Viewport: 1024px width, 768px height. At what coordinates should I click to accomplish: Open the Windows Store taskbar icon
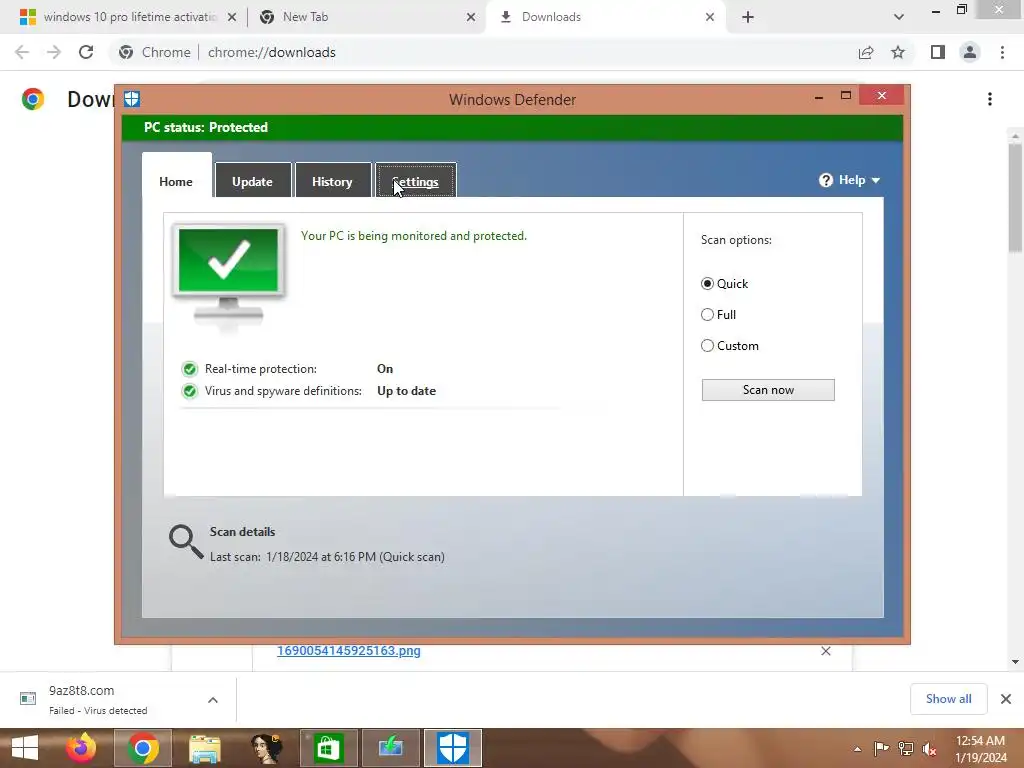pyautogui.click(x=328, y=748)
